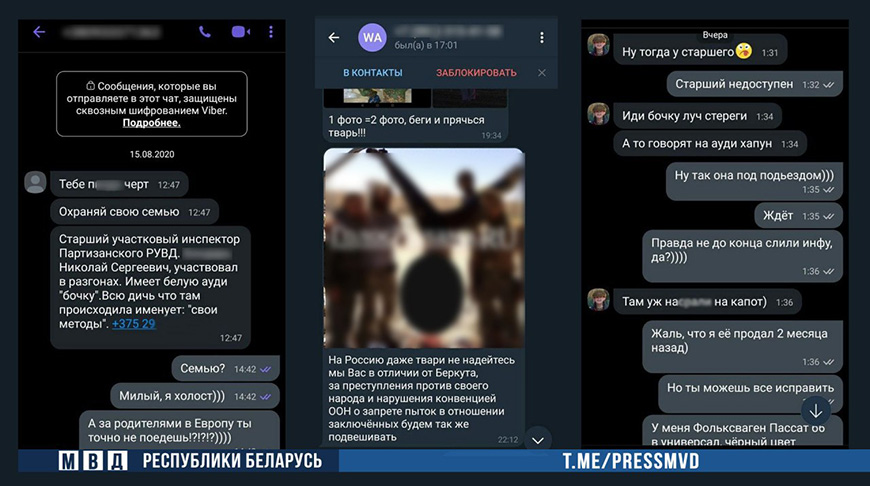Tap the 'Вчера' date label in right chat

point(715,34)
